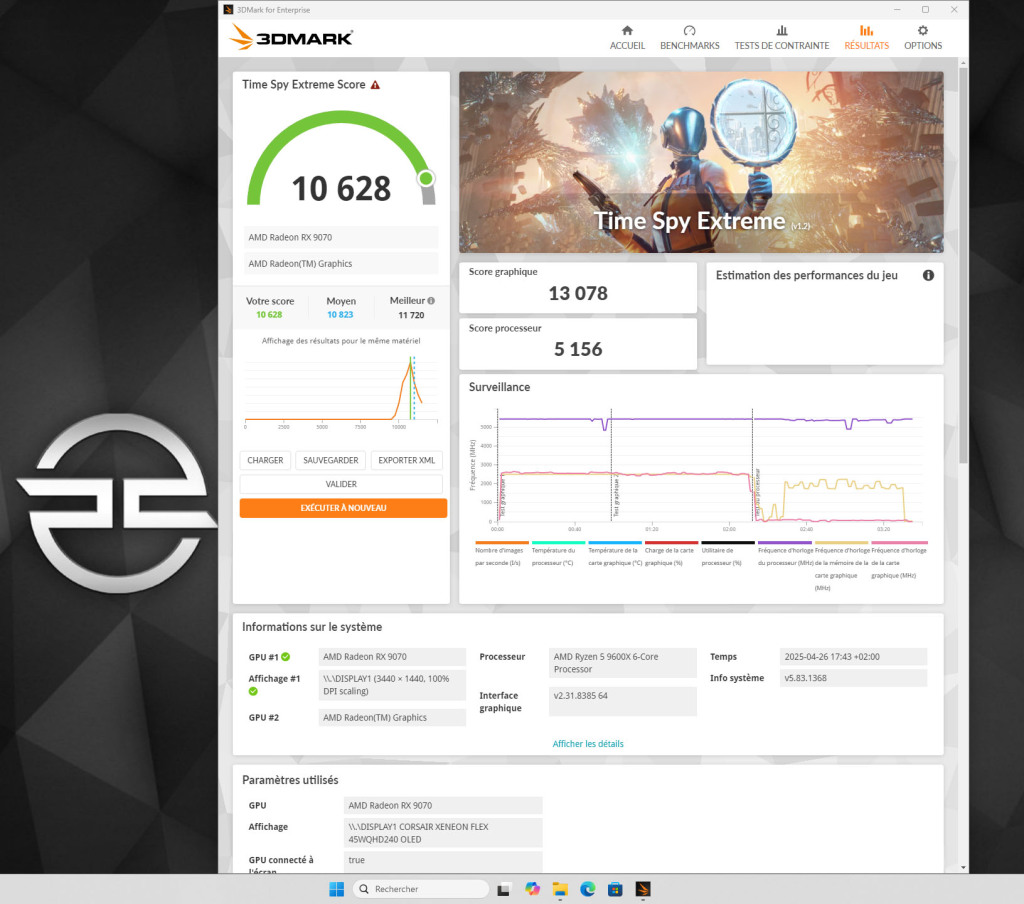Click EXÉCUTER À NOUVEAU orange button

(x=344, y=508)
